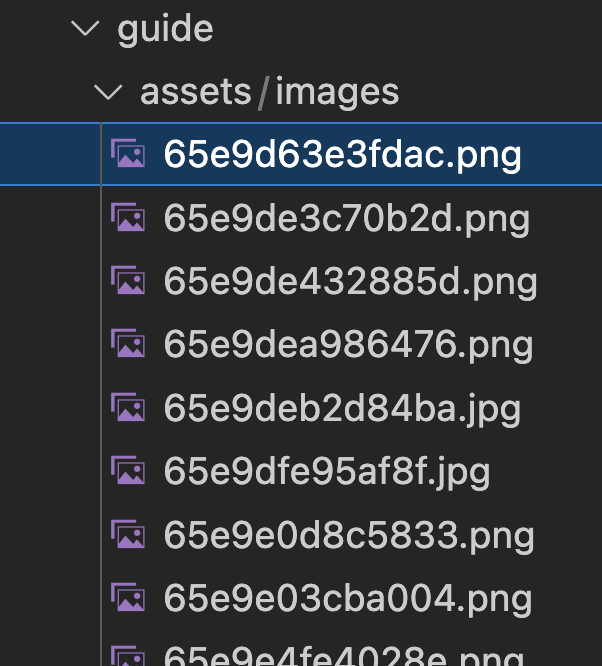
Task: Open file 65e9dfe95af8f.jpg
Action: pyautogui.click(x=327, y=472)
